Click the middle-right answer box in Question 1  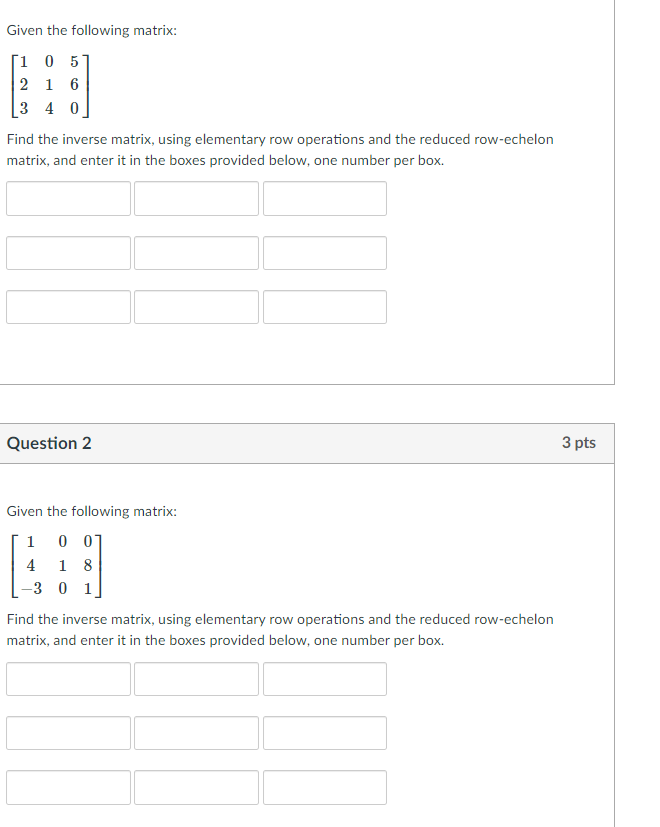click(x=324, y=252)
